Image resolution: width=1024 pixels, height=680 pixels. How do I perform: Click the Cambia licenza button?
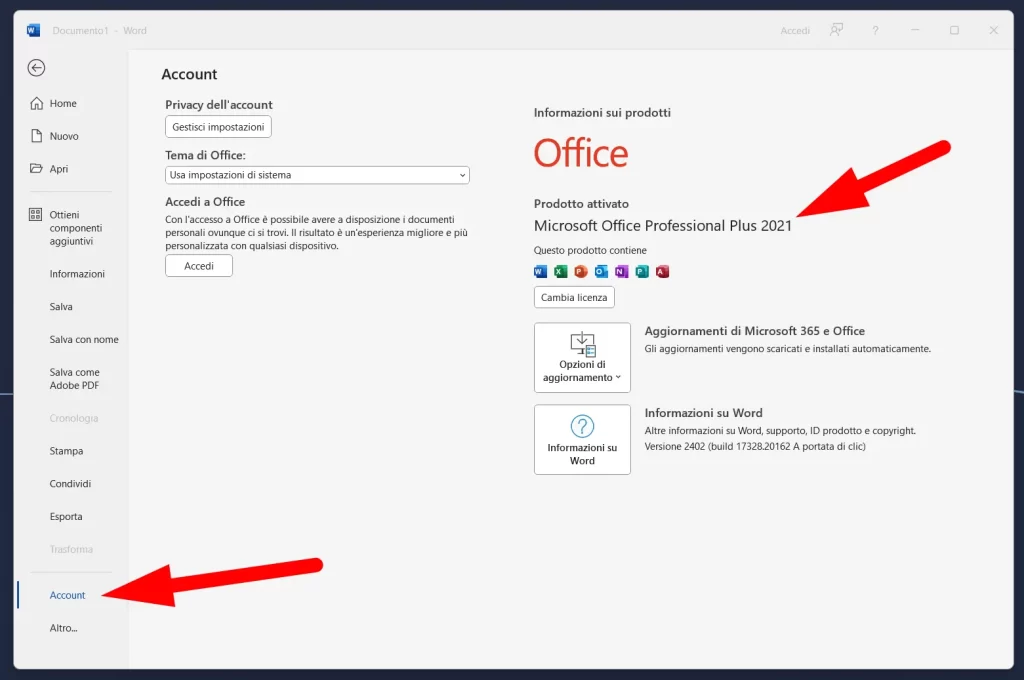tap(574, 297)
